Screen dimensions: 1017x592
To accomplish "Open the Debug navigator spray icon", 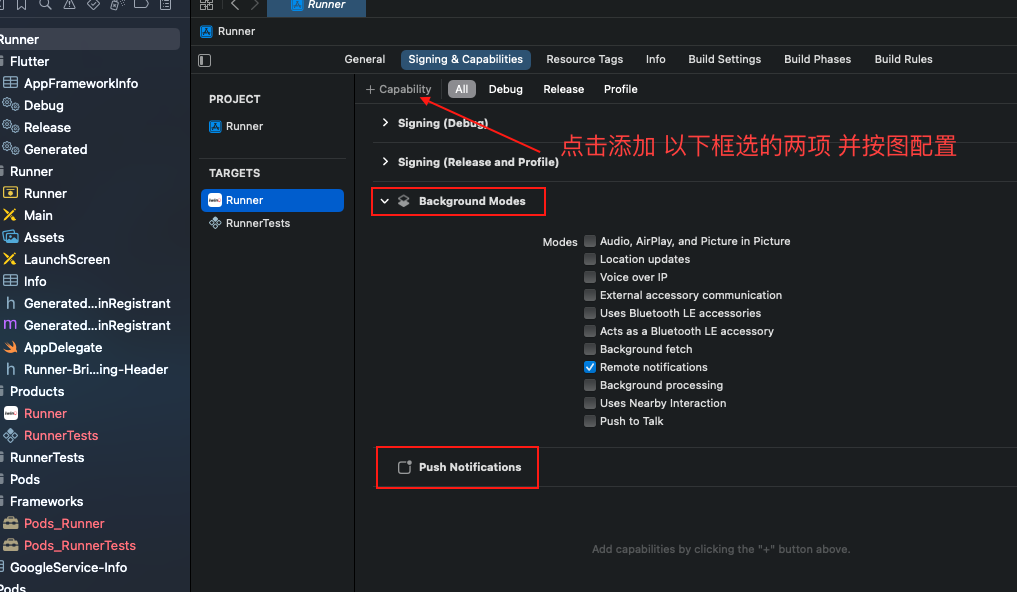I will [117, 5].
